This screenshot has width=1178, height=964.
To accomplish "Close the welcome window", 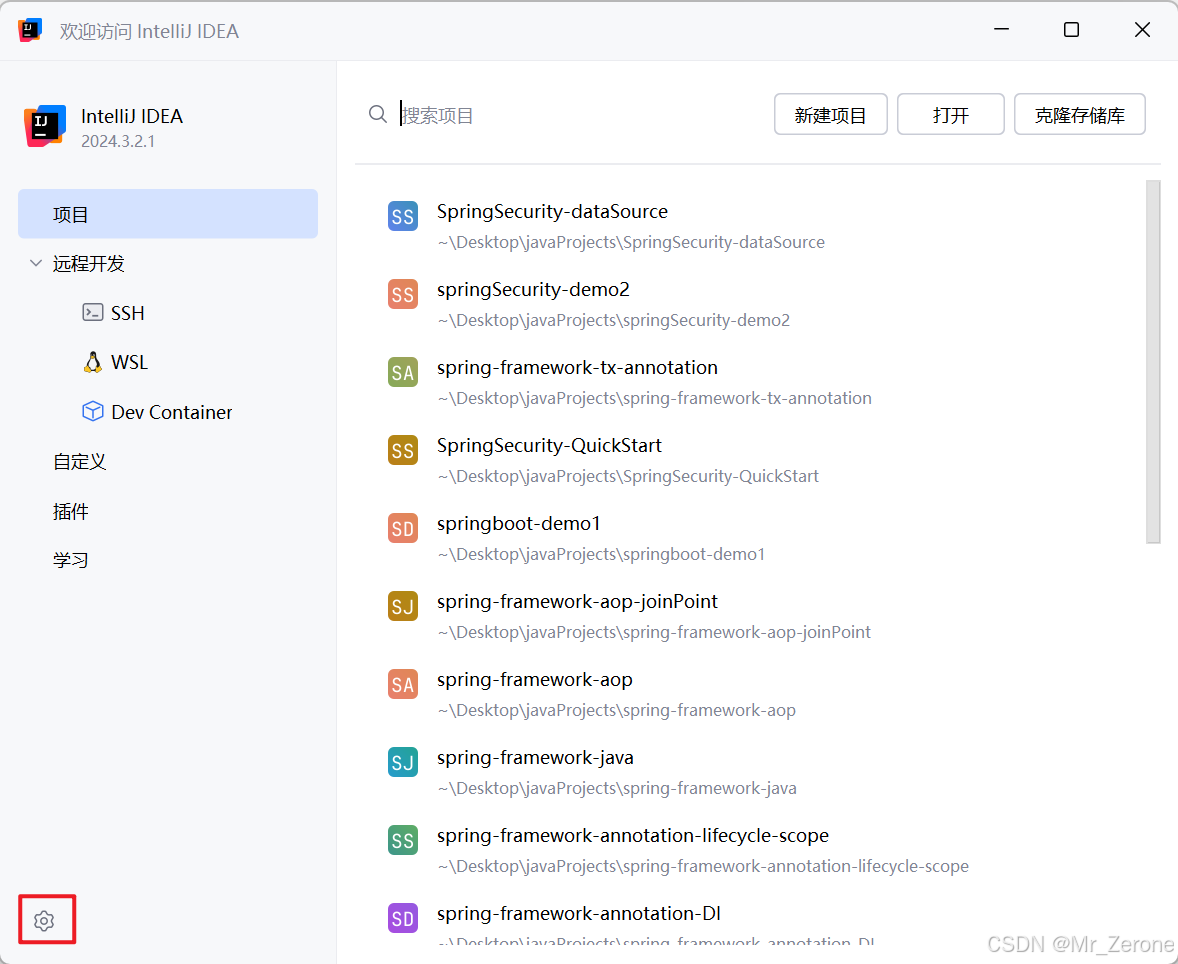I will coord(1142,29).
